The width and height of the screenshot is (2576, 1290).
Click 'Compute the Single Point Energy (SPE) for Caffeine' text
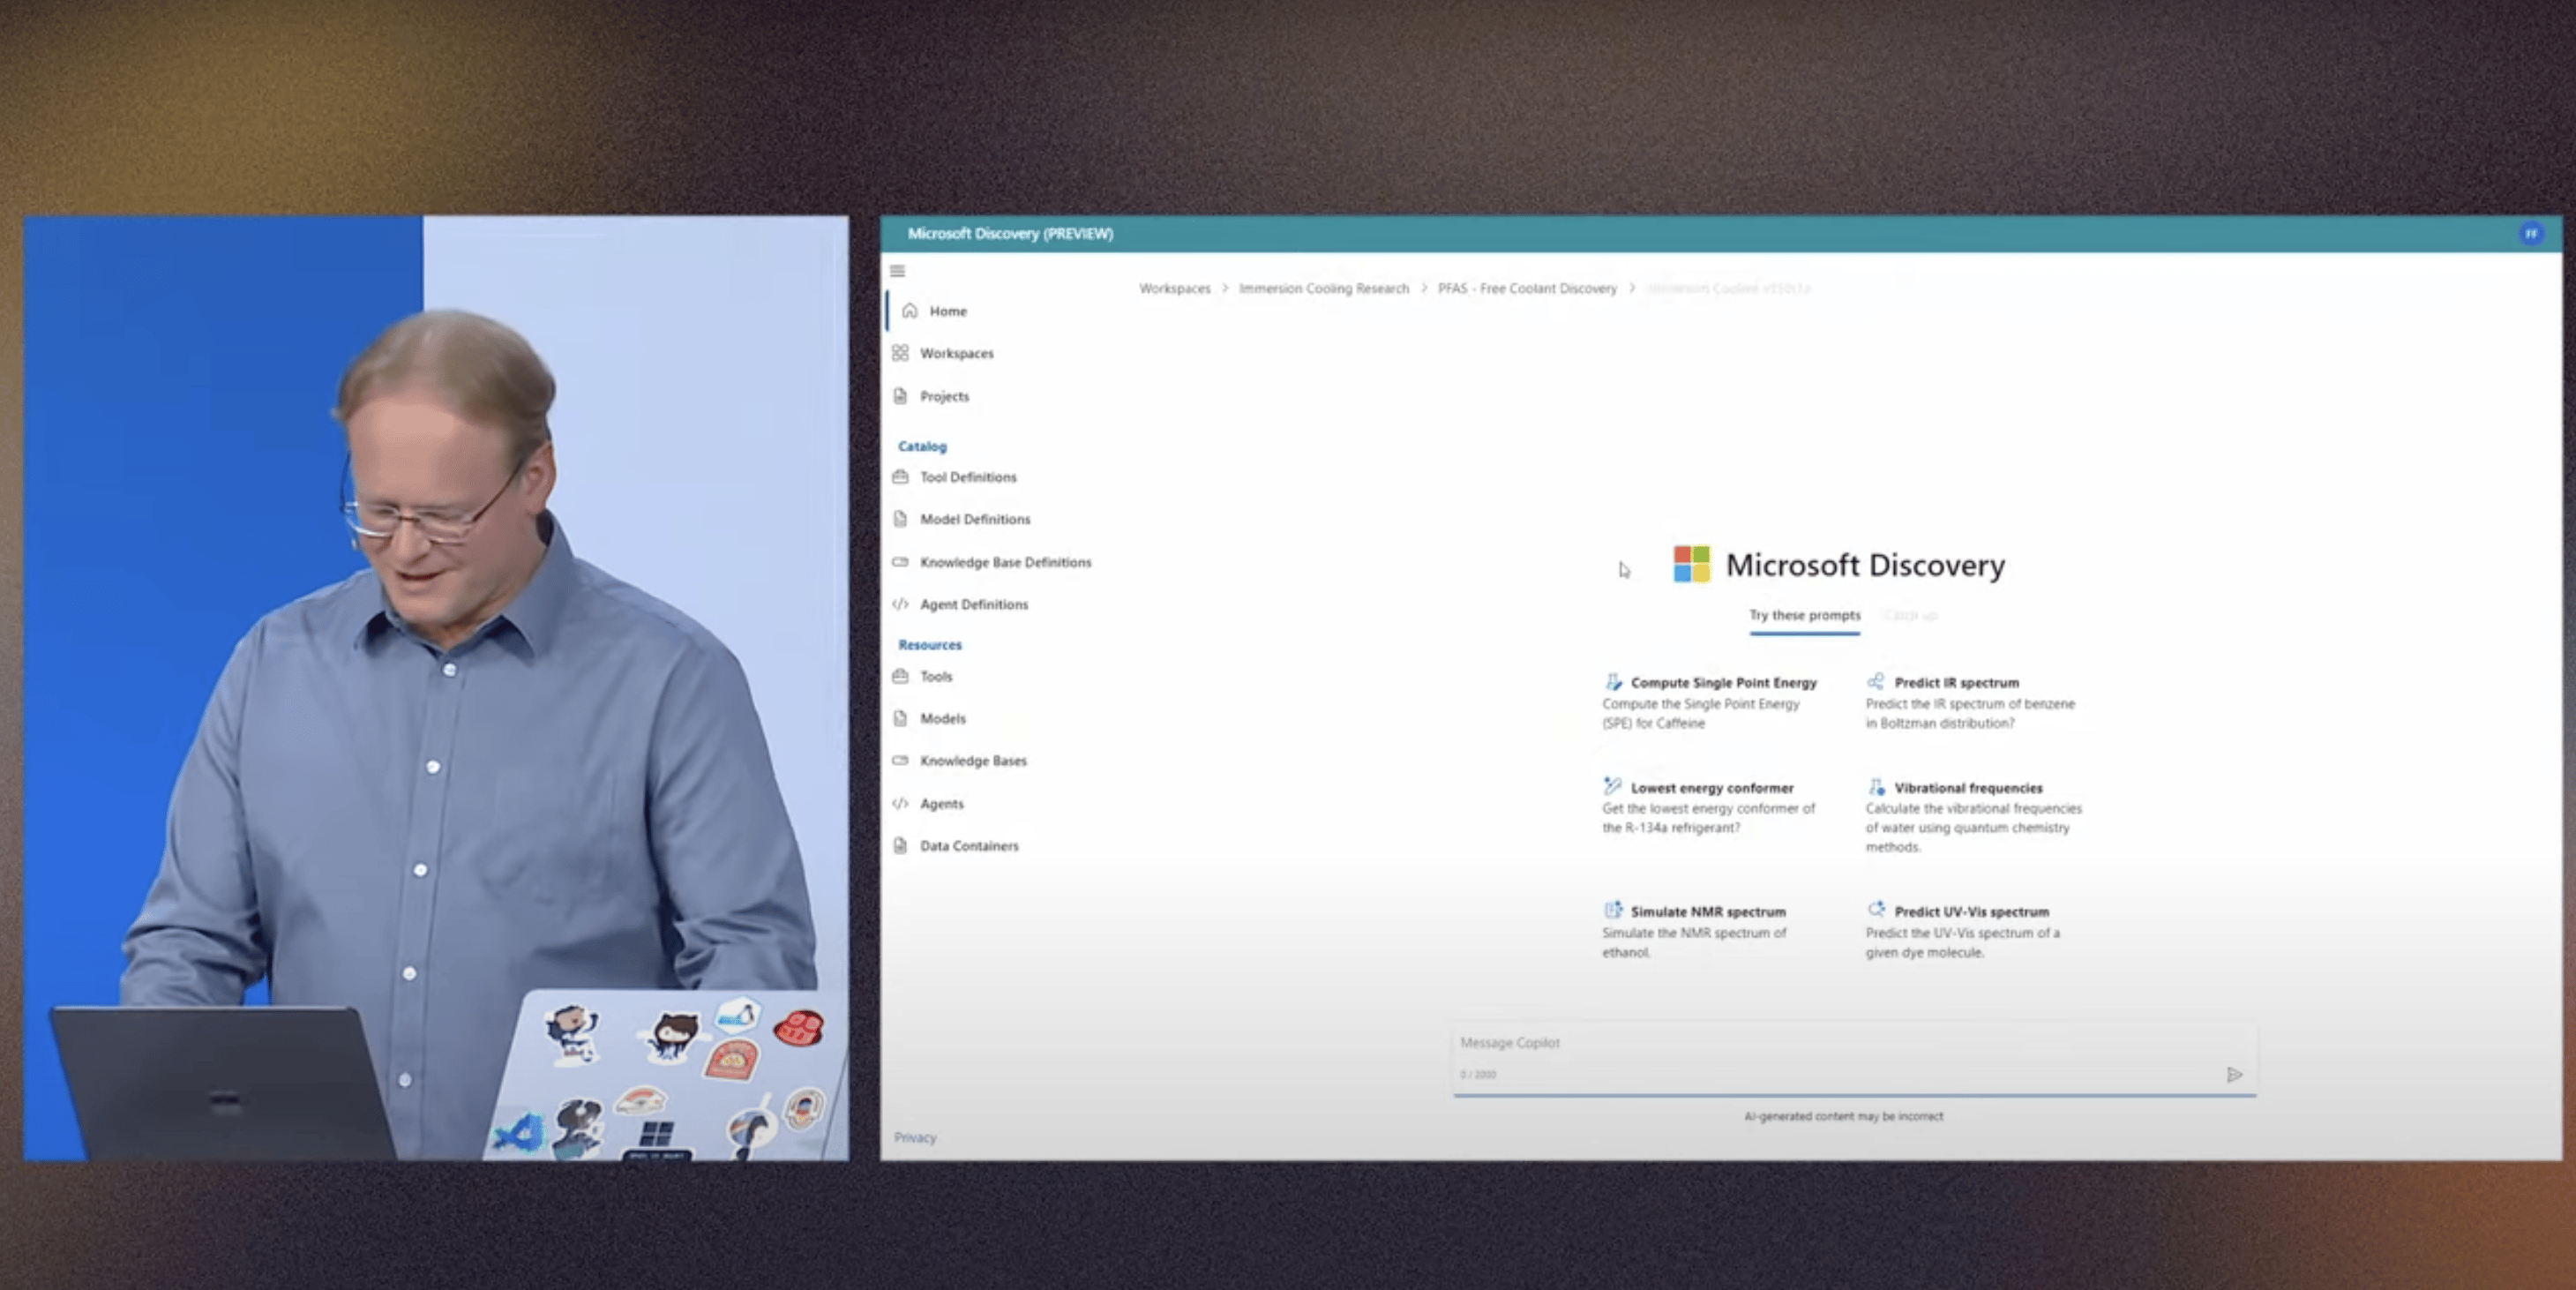(x=1701, y=713)
